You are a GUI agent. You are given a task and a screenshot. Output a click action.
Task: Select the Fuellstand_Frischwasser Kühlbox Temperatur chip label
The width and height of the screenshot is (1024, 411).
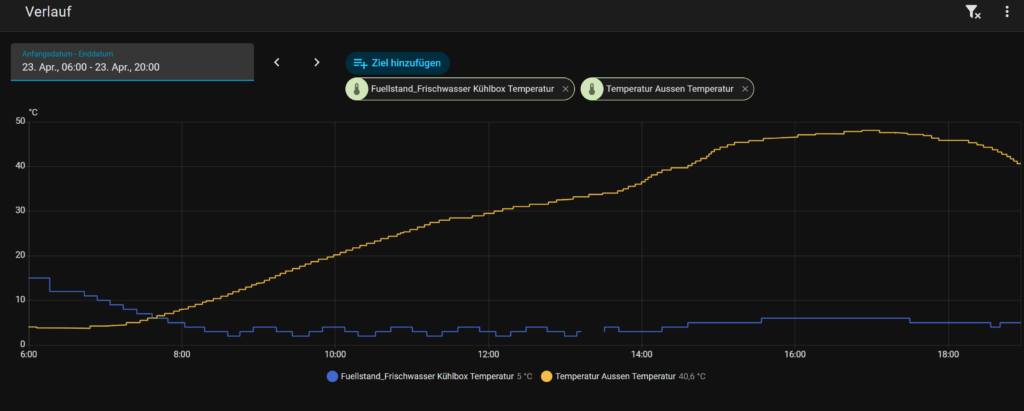coord(462,89)
